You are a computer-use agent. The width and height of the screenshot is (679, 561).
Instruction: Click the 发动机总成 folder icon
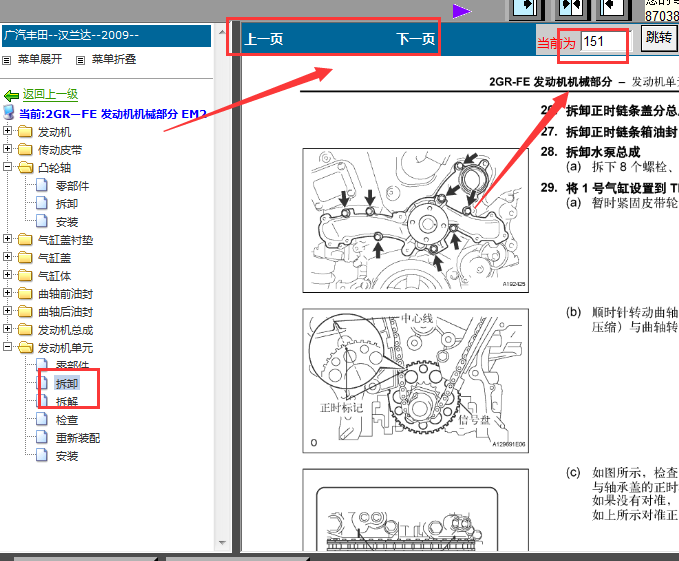pyautogui.click(x=25, y=330)
